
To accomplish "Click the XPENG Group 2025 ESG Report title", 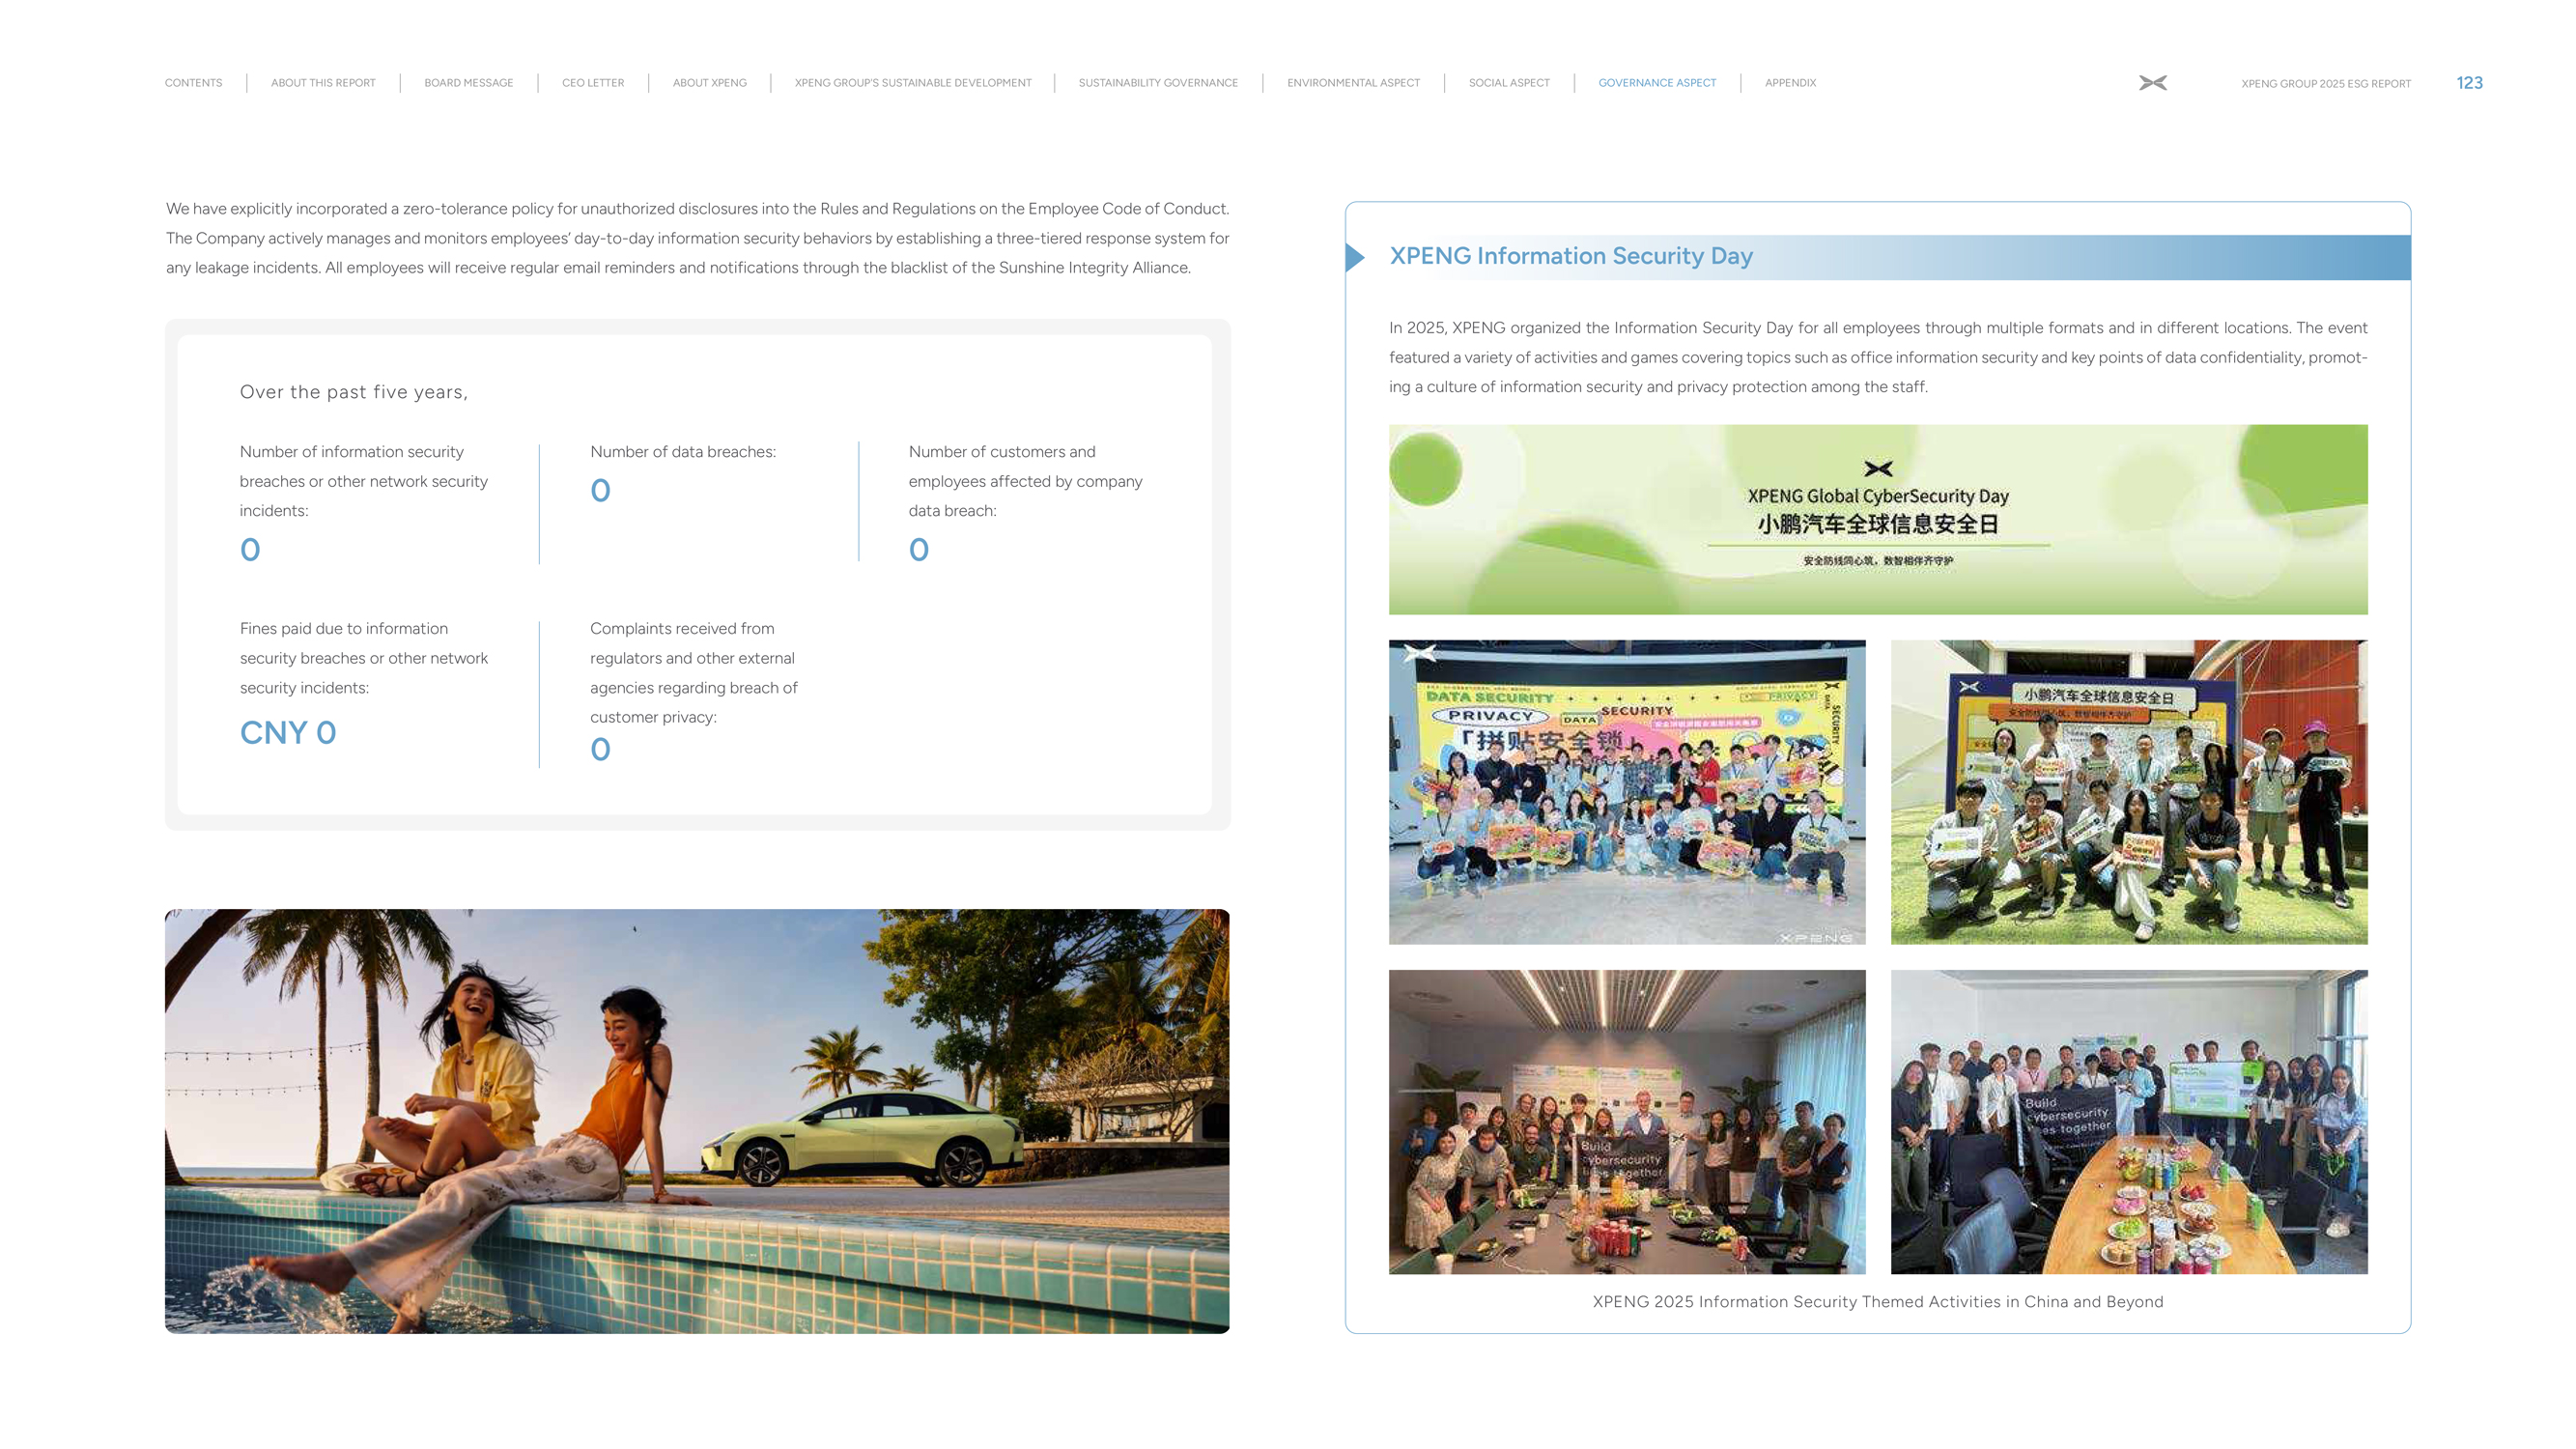I will click(x=2325, y=84).
